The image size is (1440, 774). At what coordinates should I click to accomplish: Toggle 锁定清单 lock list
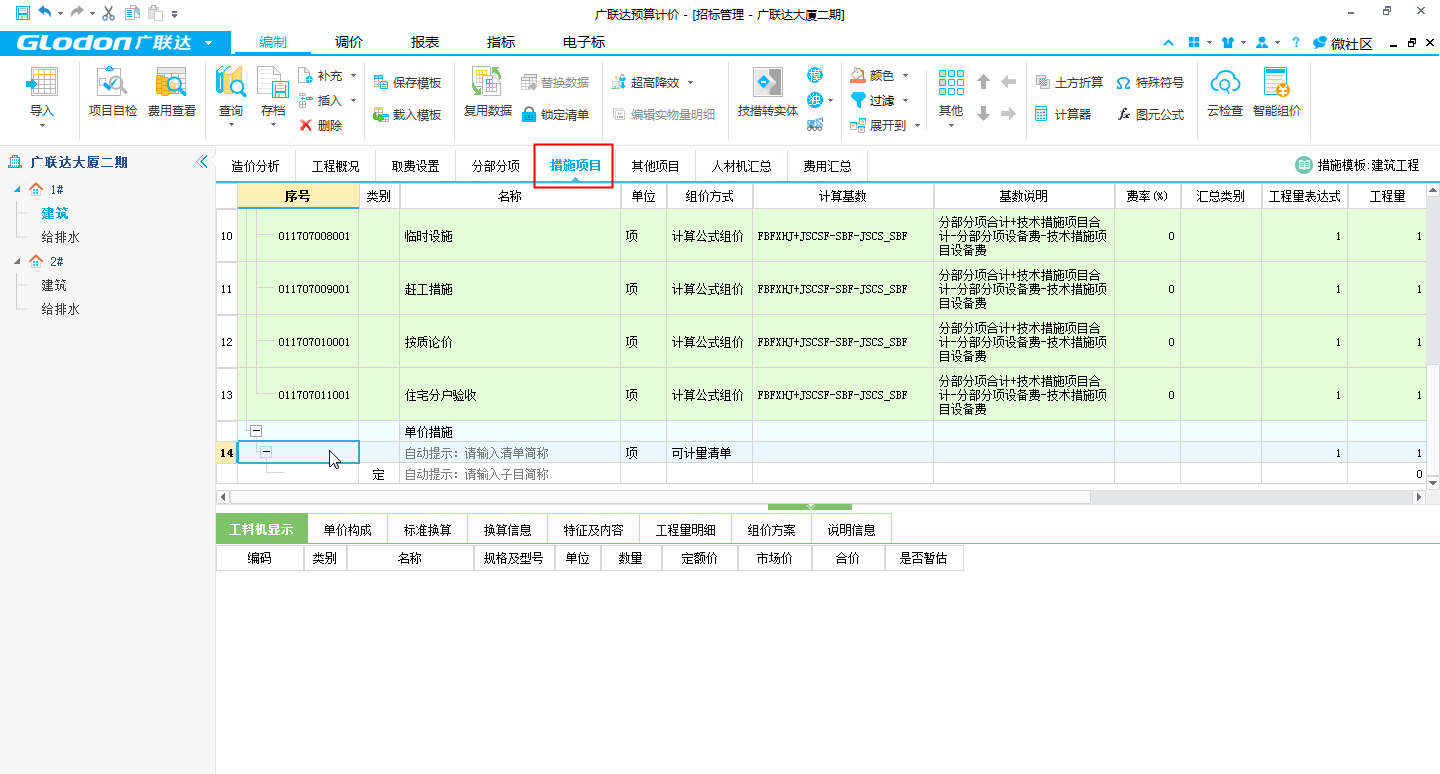pyautogui.click(x=555, y=114)
